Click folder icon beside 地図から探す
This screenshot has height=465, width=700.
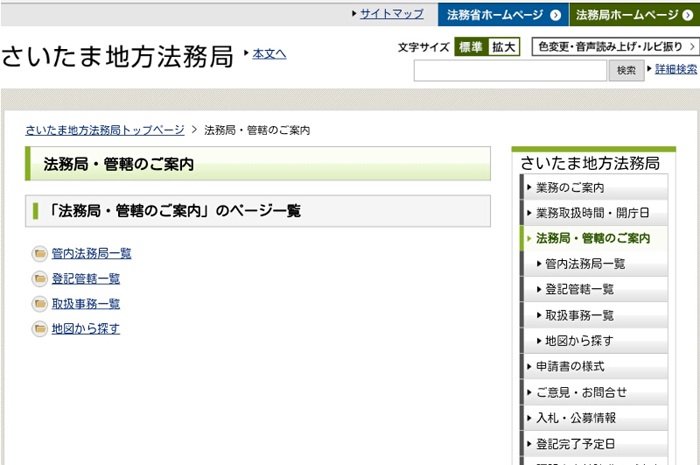[x=40, y=329]
